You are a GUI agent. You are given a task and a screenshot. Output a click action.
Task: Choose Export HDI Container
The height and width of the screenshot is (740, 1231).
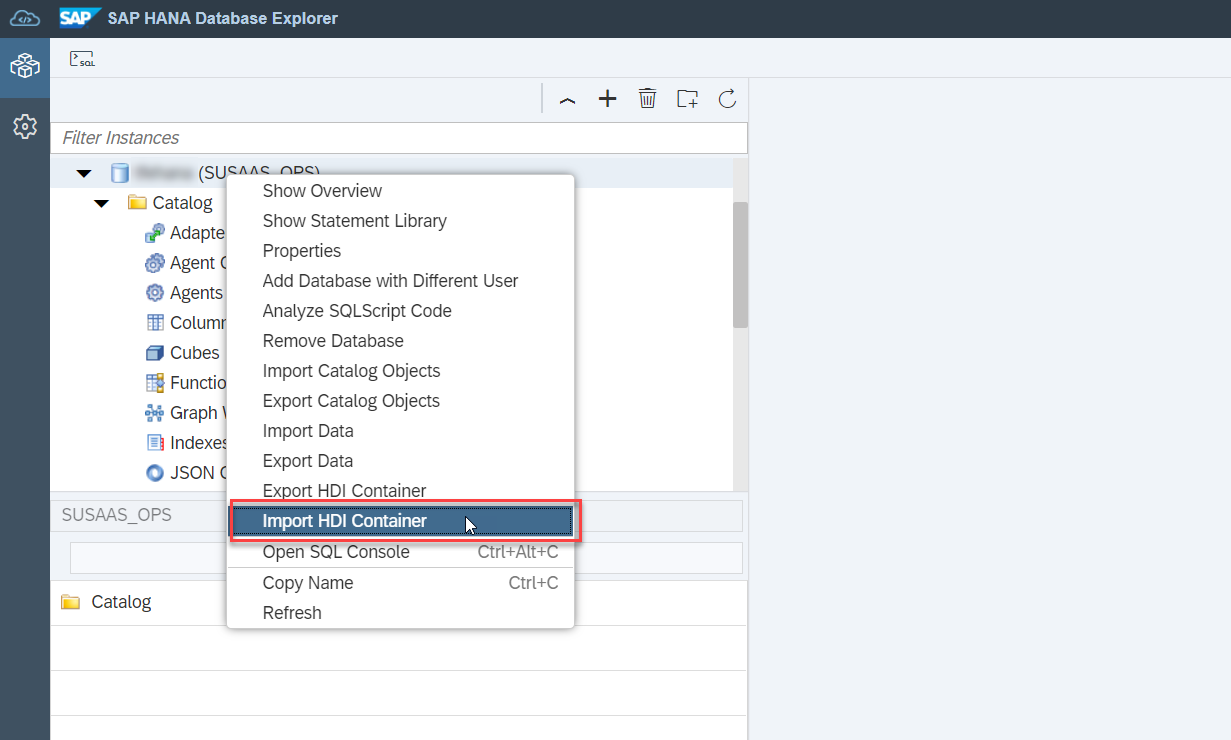coord(401,491)
